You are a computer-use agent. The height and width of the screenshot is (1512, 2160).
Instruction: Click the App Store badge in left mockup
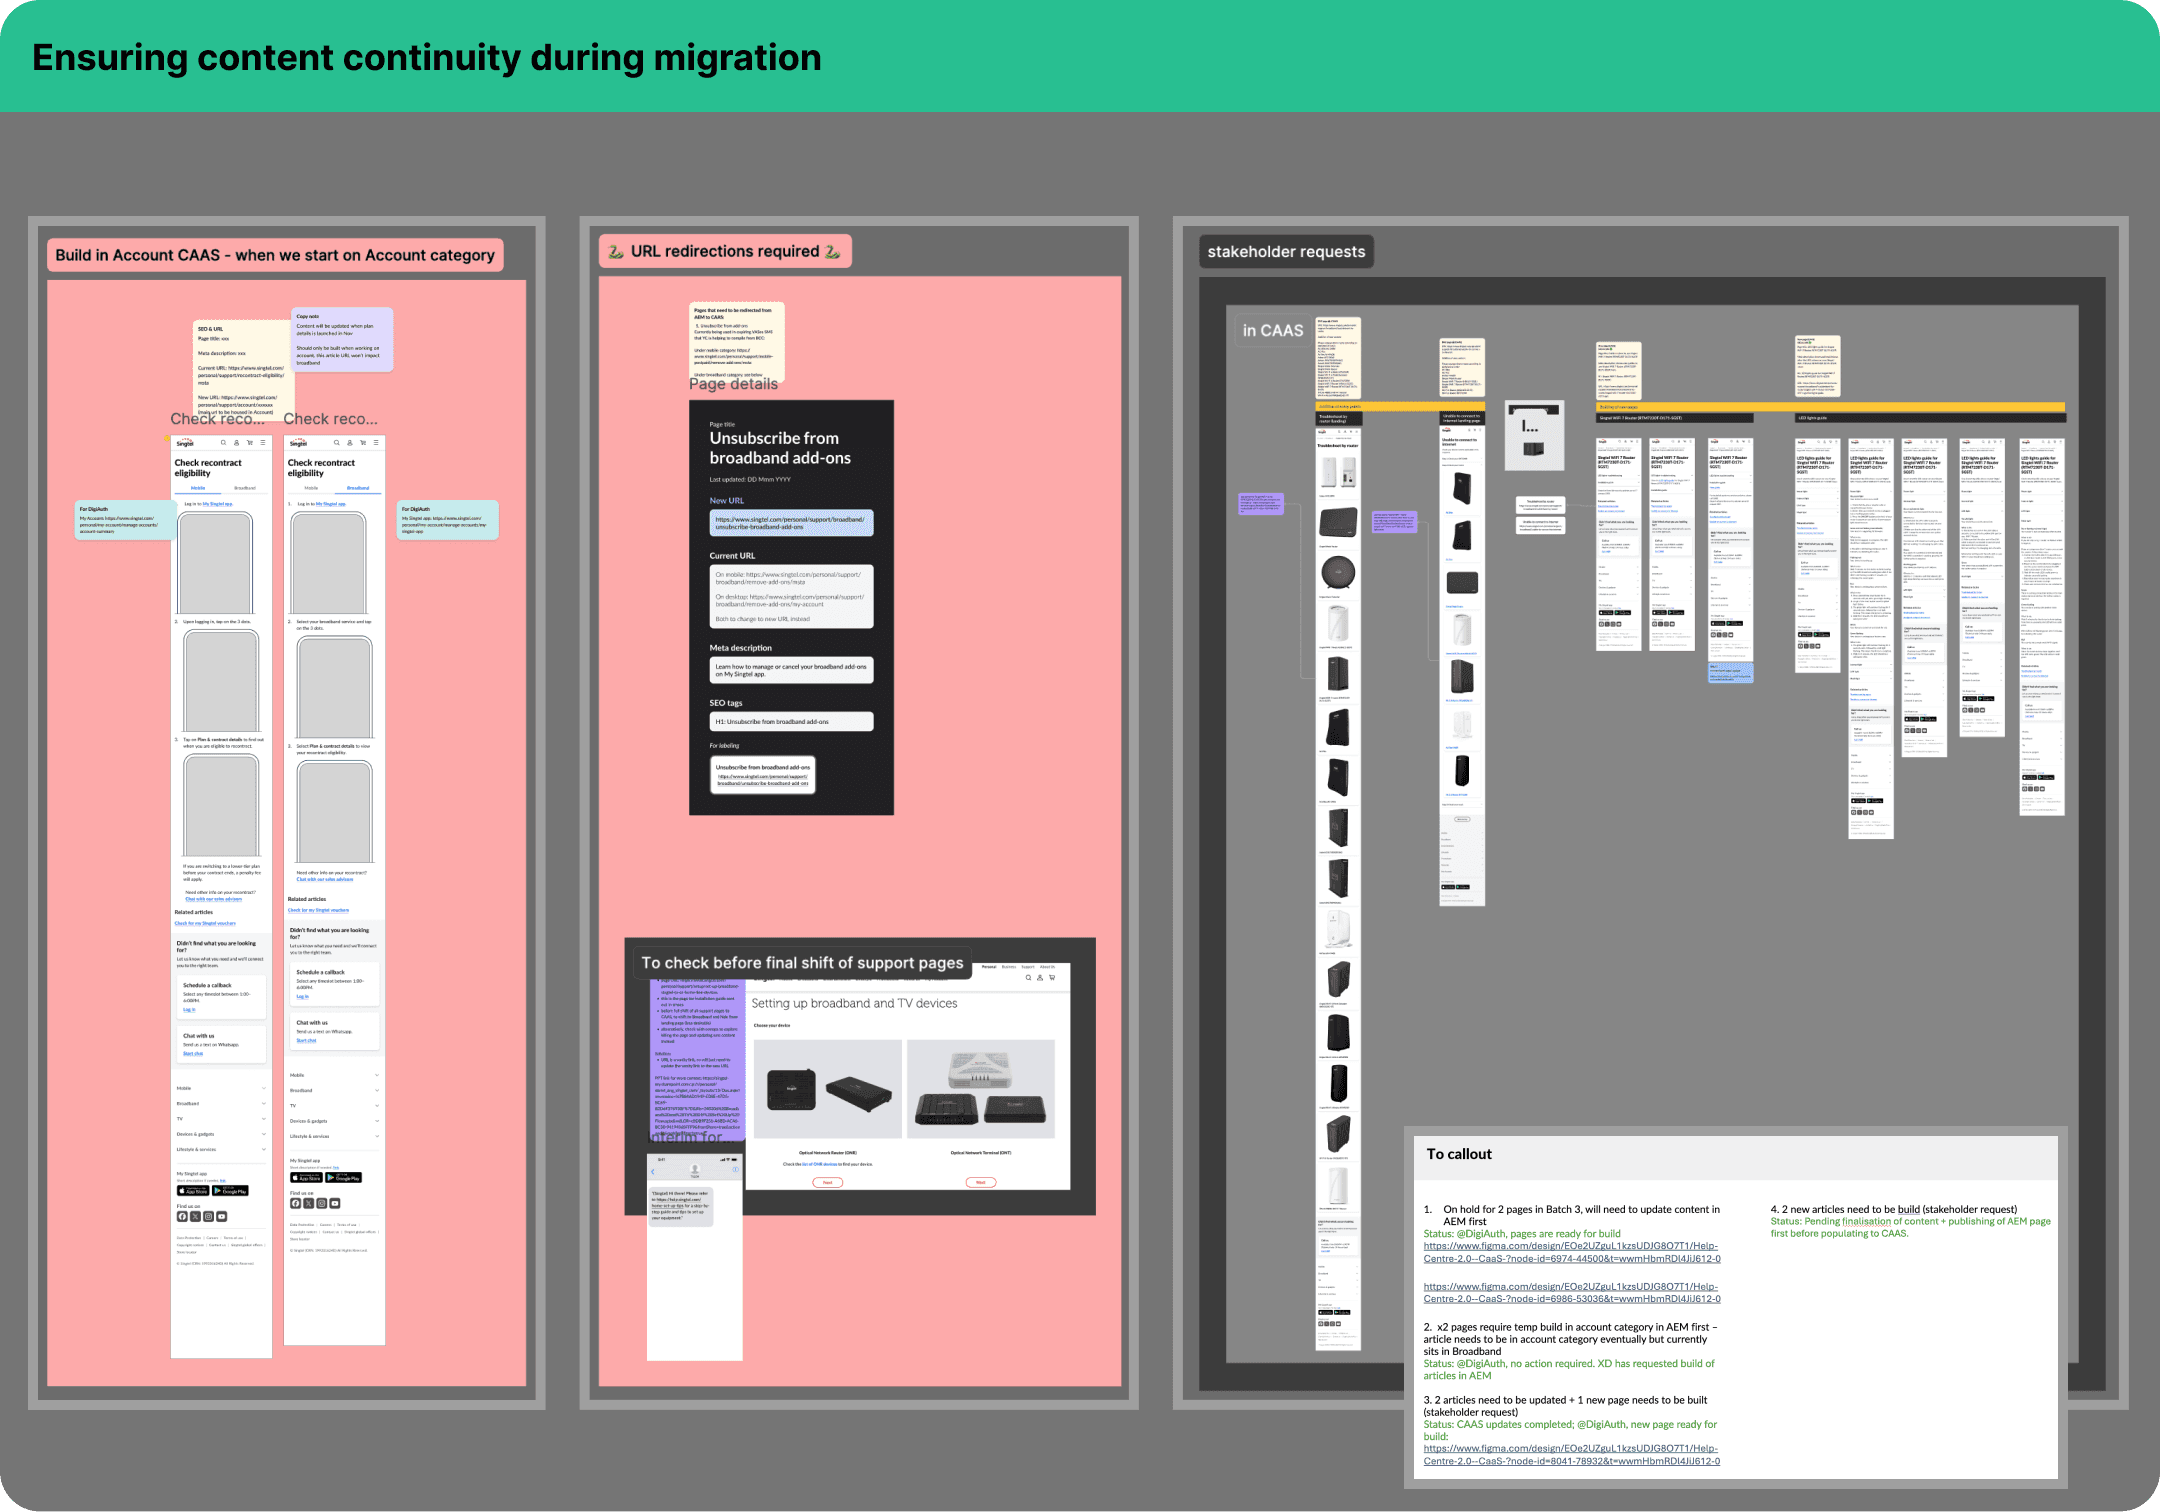tap(193, 1191)
